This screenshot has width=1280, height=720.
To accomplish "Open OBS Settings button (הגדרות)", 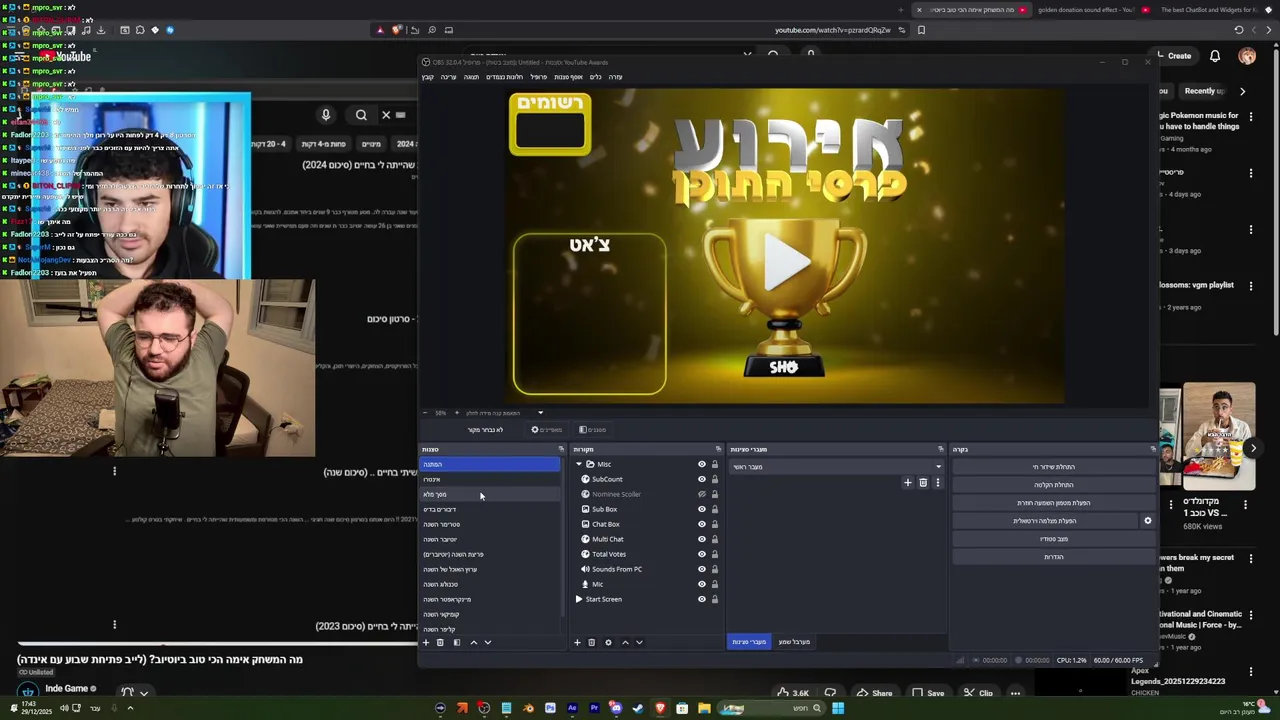I will click(1054, 557).
